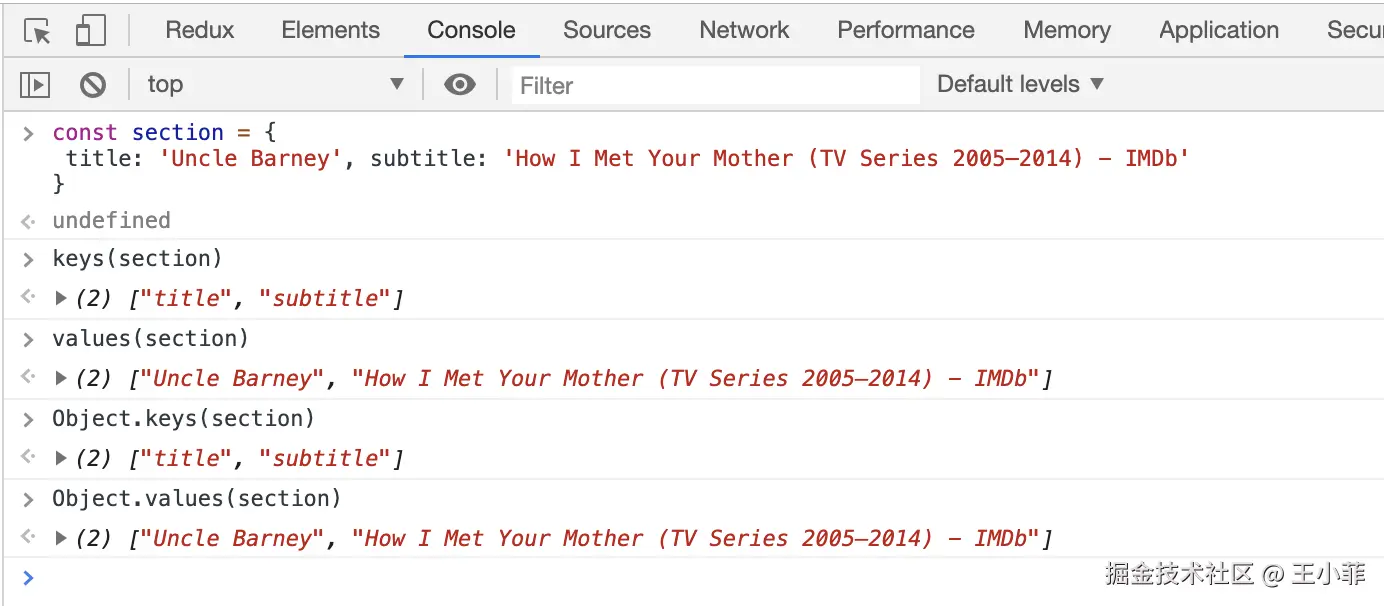Image resolution: width=1384 pixels, height=606 pixels.
Task: Open the Sources tab
Action: pos(606,30)
